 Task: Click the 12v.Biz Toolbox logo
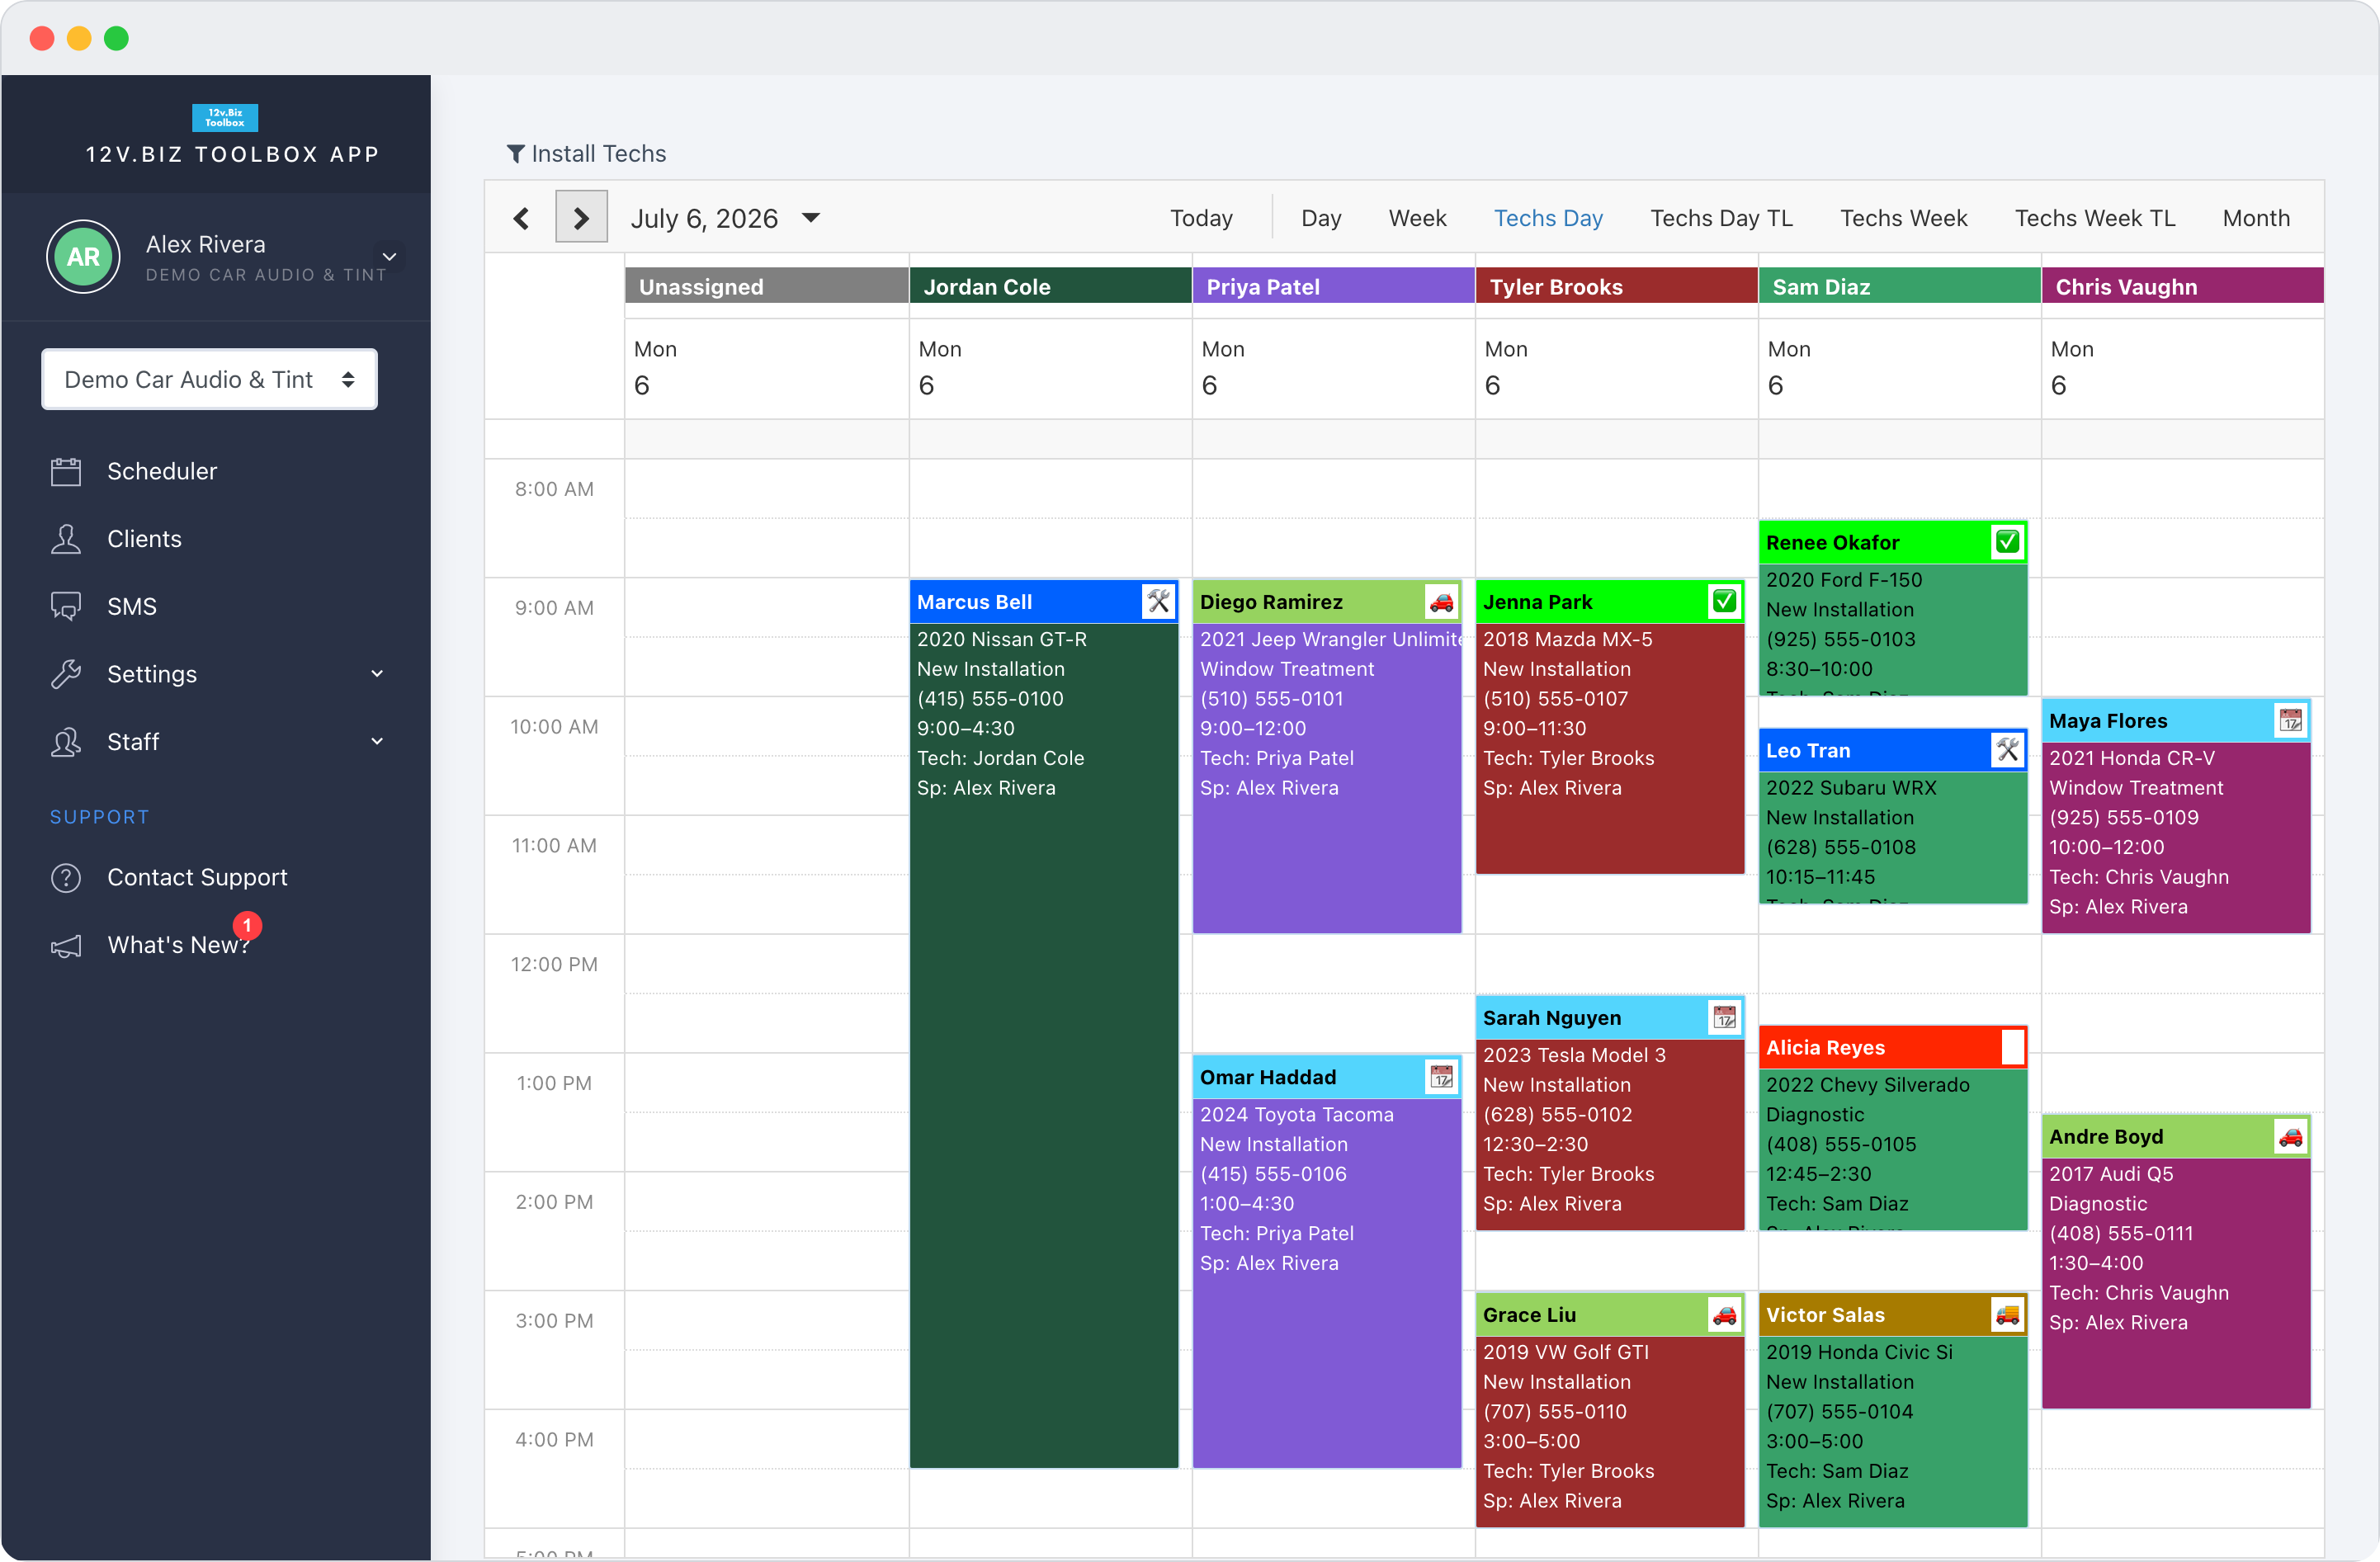[225, 117]
